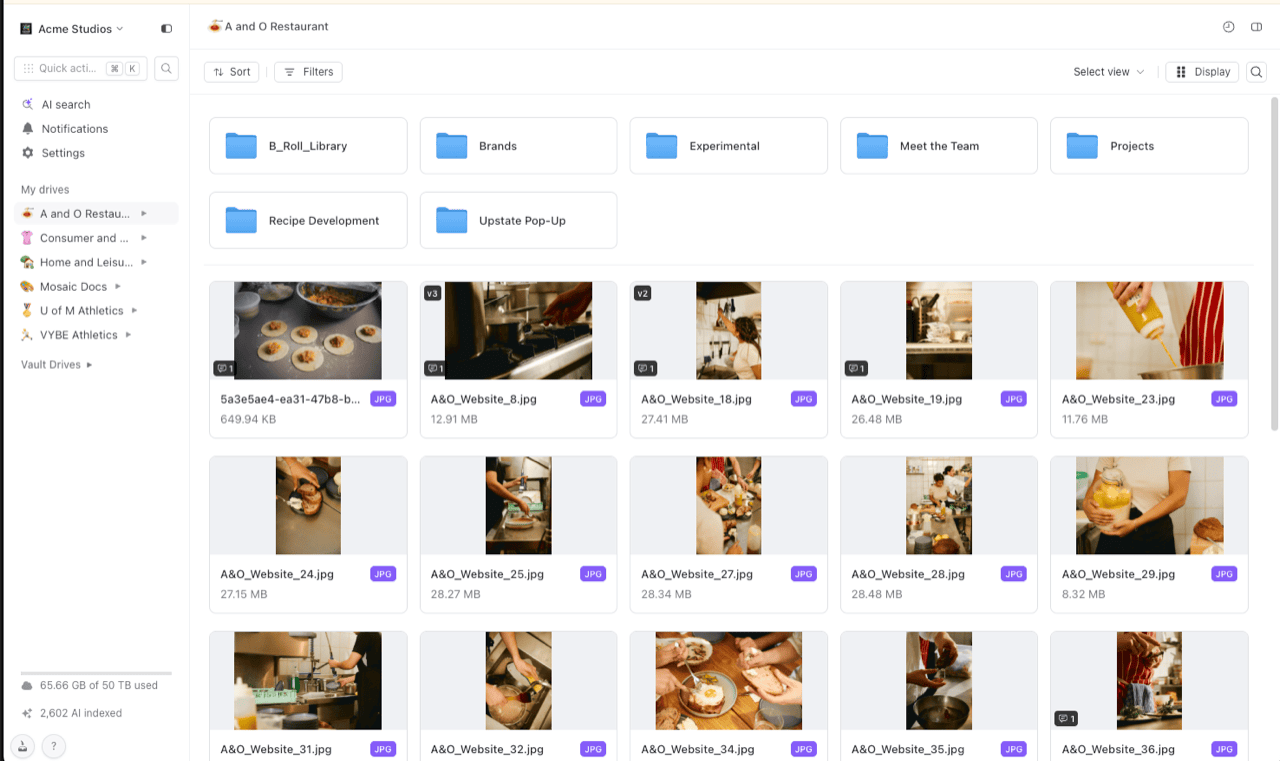Toggle the right panel icon at top right
Screen dimensions: 1280x761
1257,27
